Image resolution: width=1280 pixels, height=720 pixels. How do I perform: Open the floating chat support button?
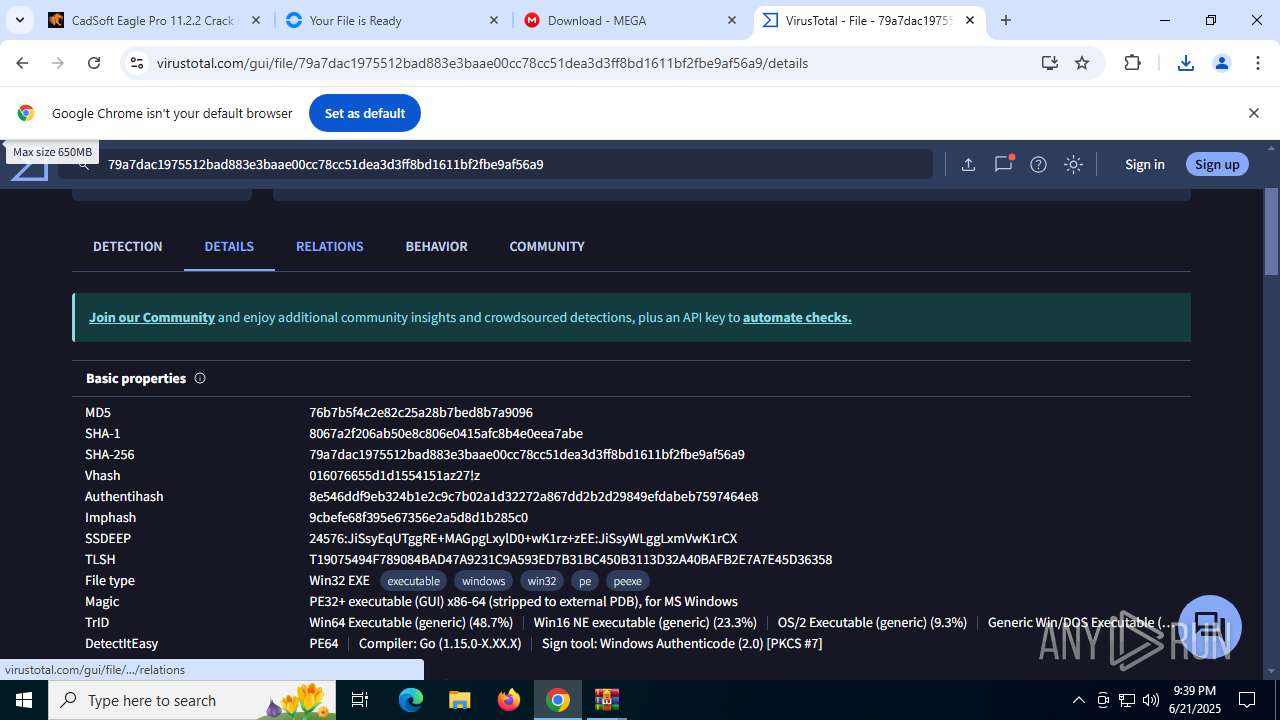coord(1210,627)
